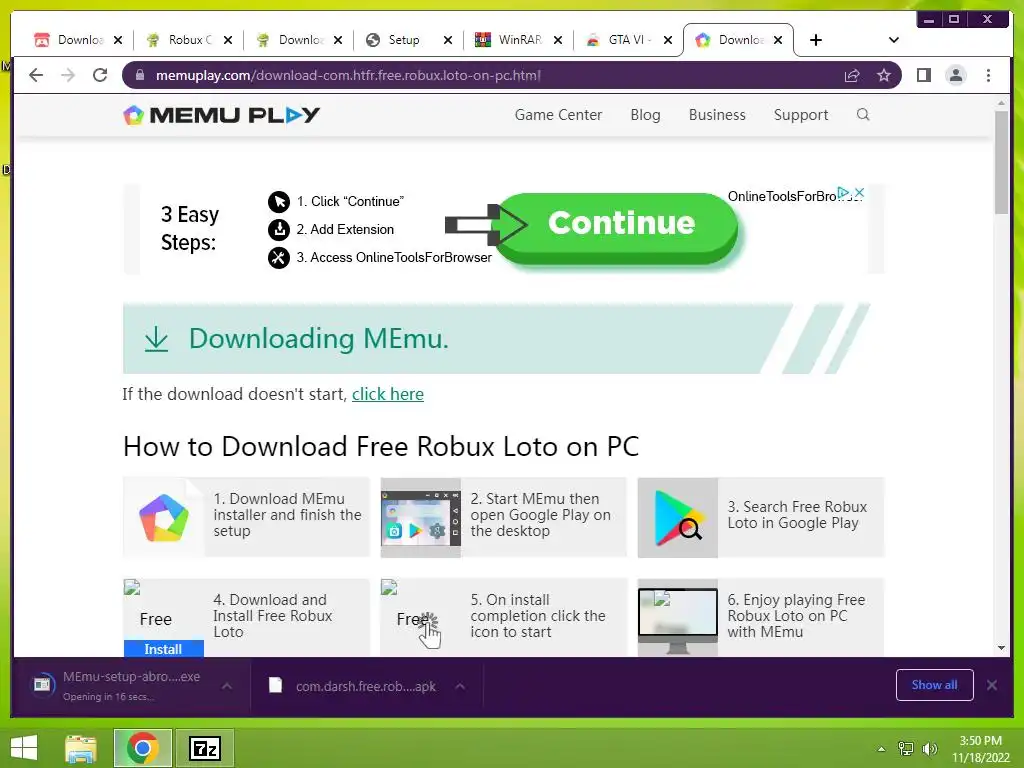Click the page scrollbar up arrow
Image resolution: width=1024 pixels, height=768 pixels.
(x=1001, y=103)
